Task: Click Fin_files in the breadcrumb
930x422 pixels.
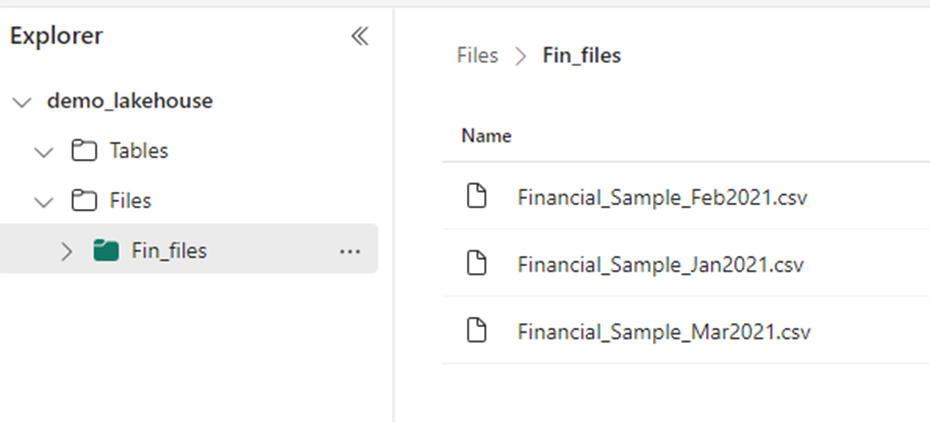Action: 582,55
